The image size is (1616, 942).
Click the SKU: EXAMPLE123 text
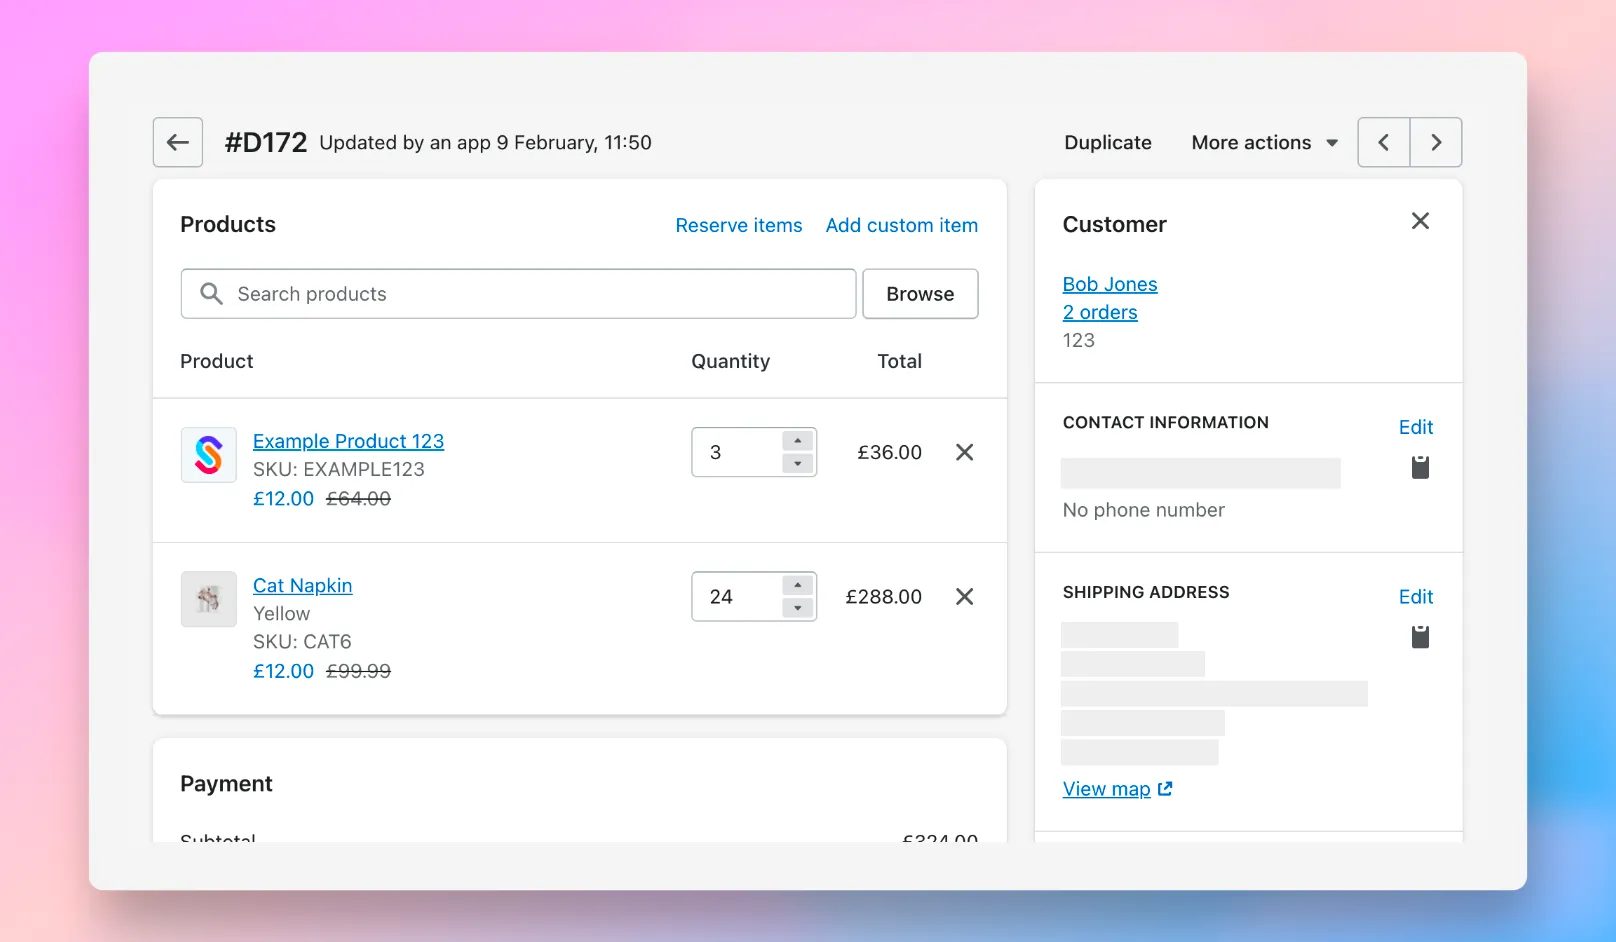click(x=338, y=469)
